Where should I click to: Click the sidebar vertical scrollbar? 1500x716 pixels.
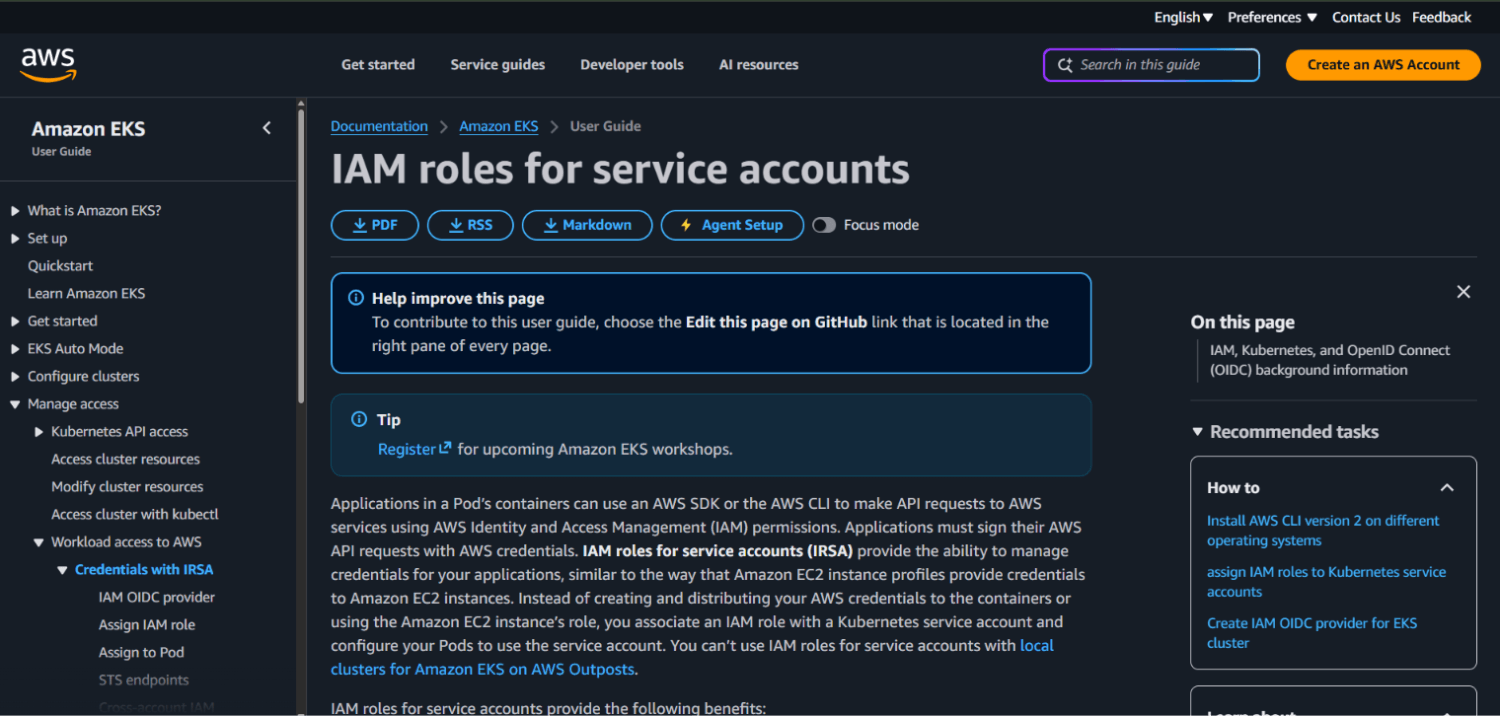tap(301, 255)
